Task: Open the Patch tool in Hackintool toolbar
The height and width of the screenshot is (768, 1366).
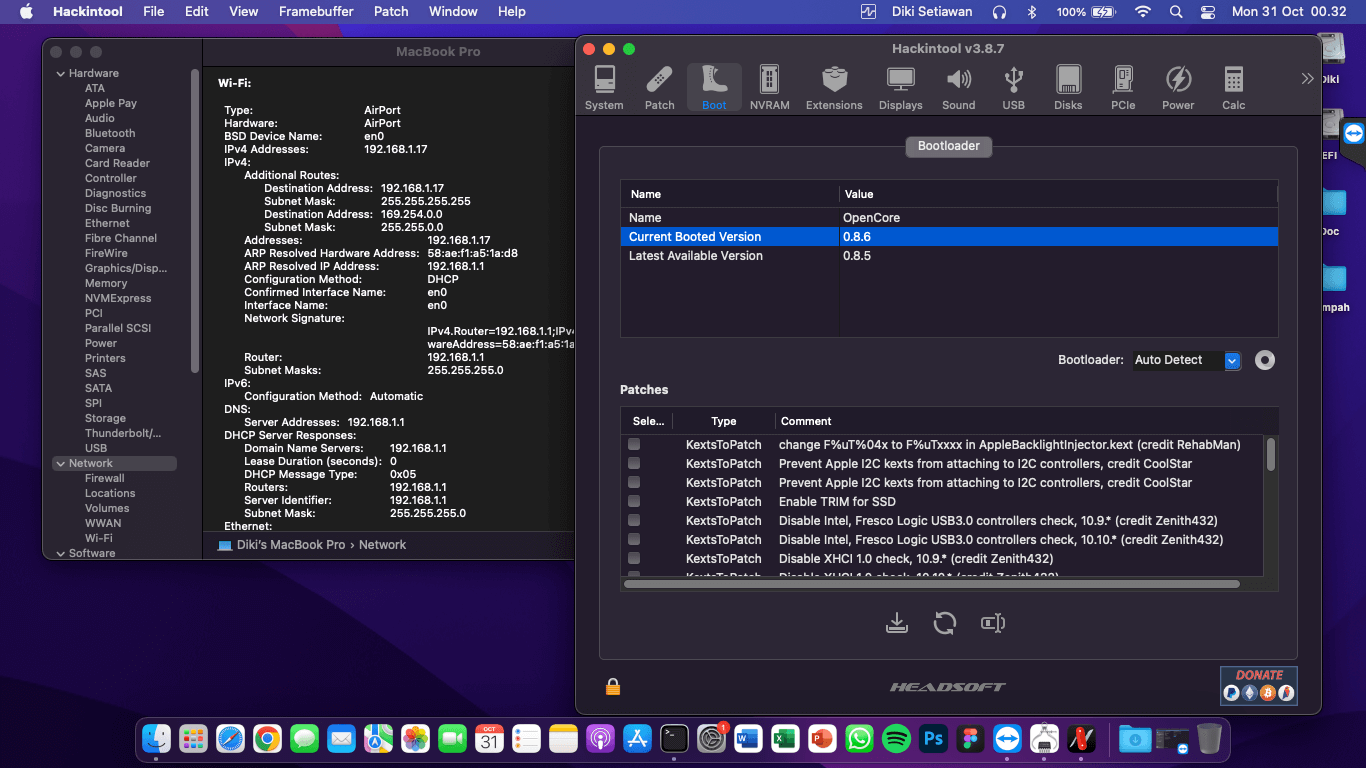Action: 659,88
